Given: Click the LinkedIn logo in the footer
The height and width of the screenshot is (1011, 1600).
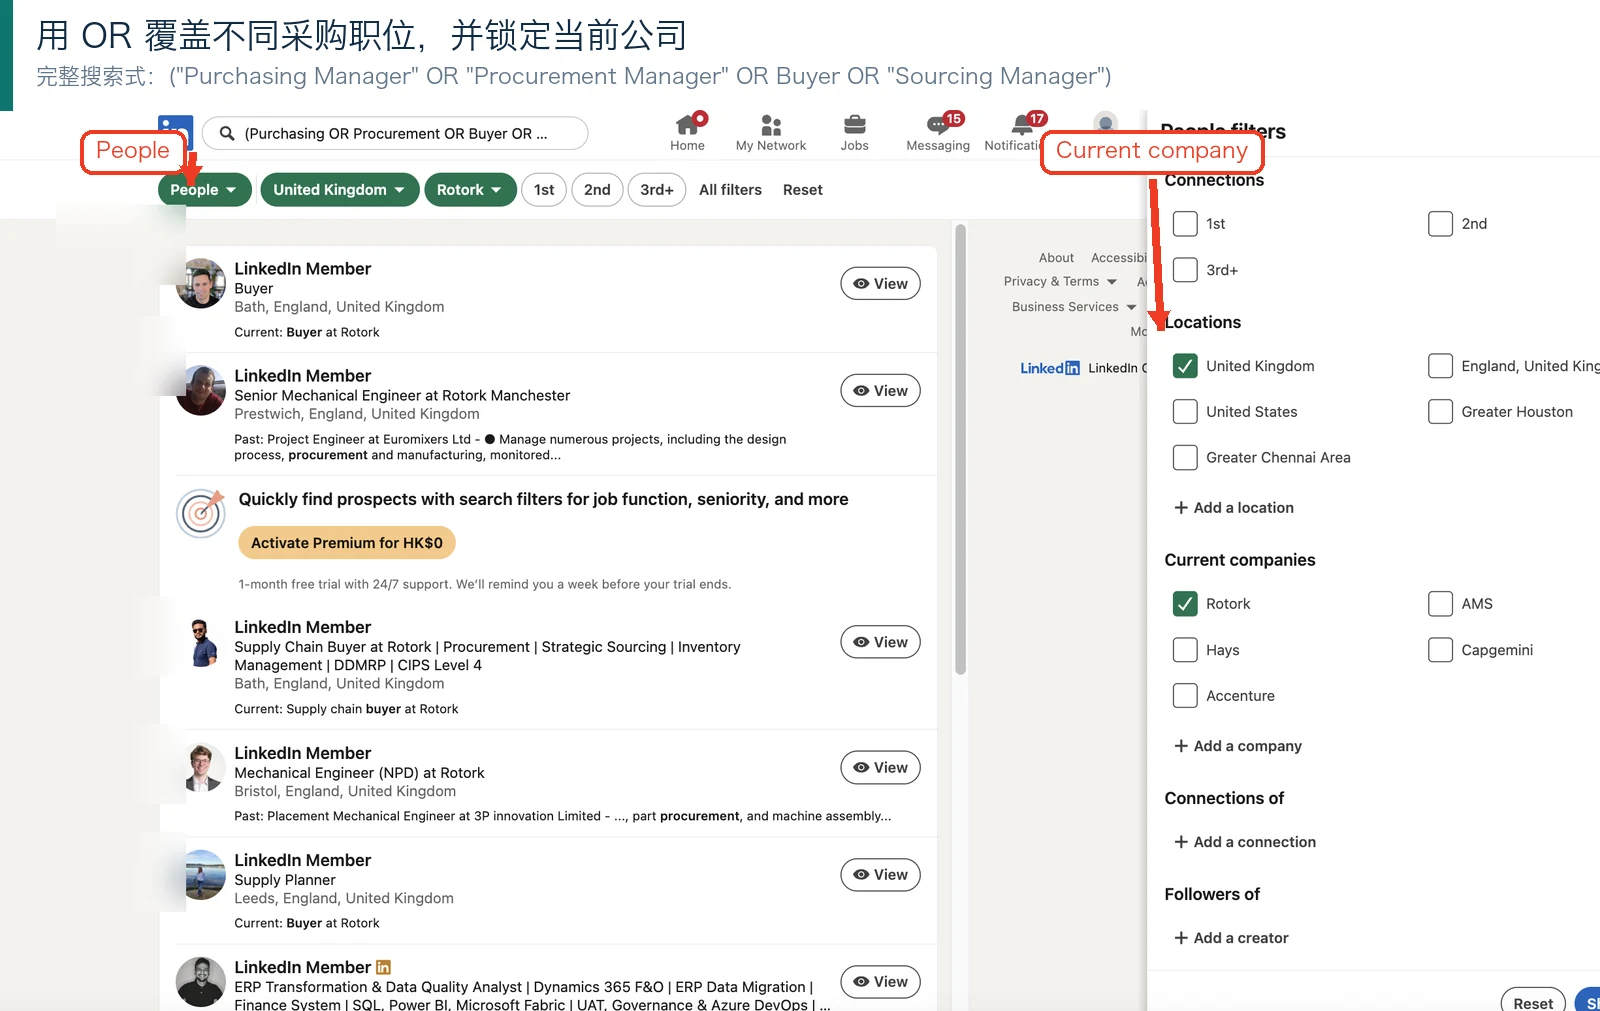Looking at the screenshot, I should (x=1050, y=368).
